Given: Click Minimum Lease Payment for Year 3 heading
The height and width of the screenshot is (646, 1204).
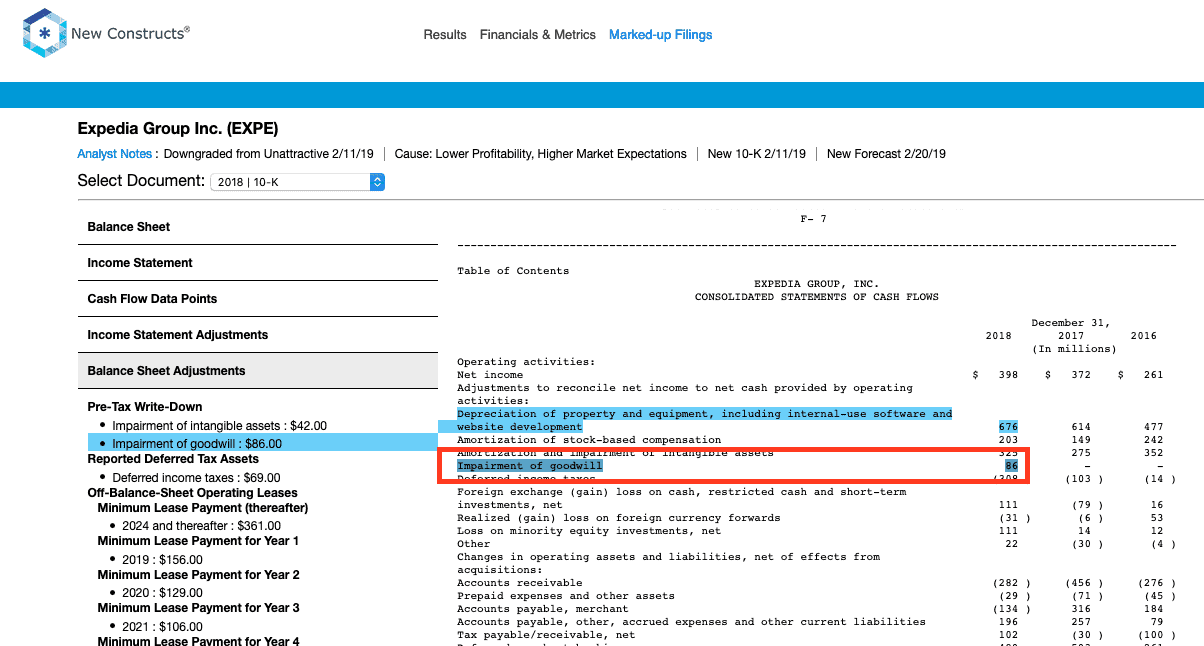Looking at the screenshot, I should 199,608.
